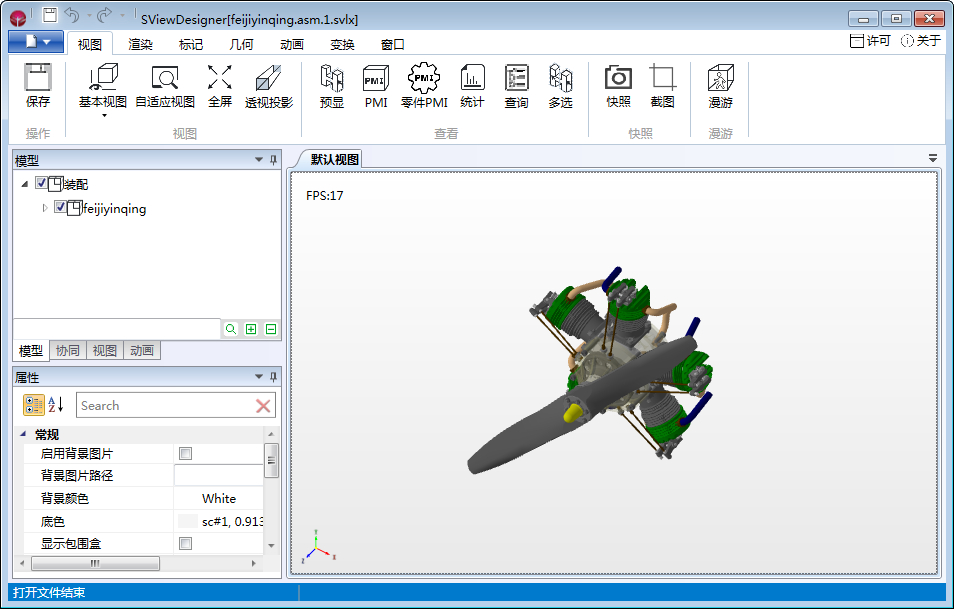
Task: Click the green collapse-all minus icon
Action: coord(271,329)
